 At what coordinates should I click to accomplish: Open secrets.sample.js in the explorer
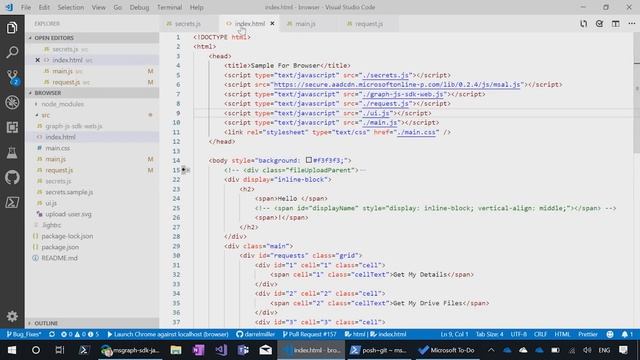coord(69,192)
